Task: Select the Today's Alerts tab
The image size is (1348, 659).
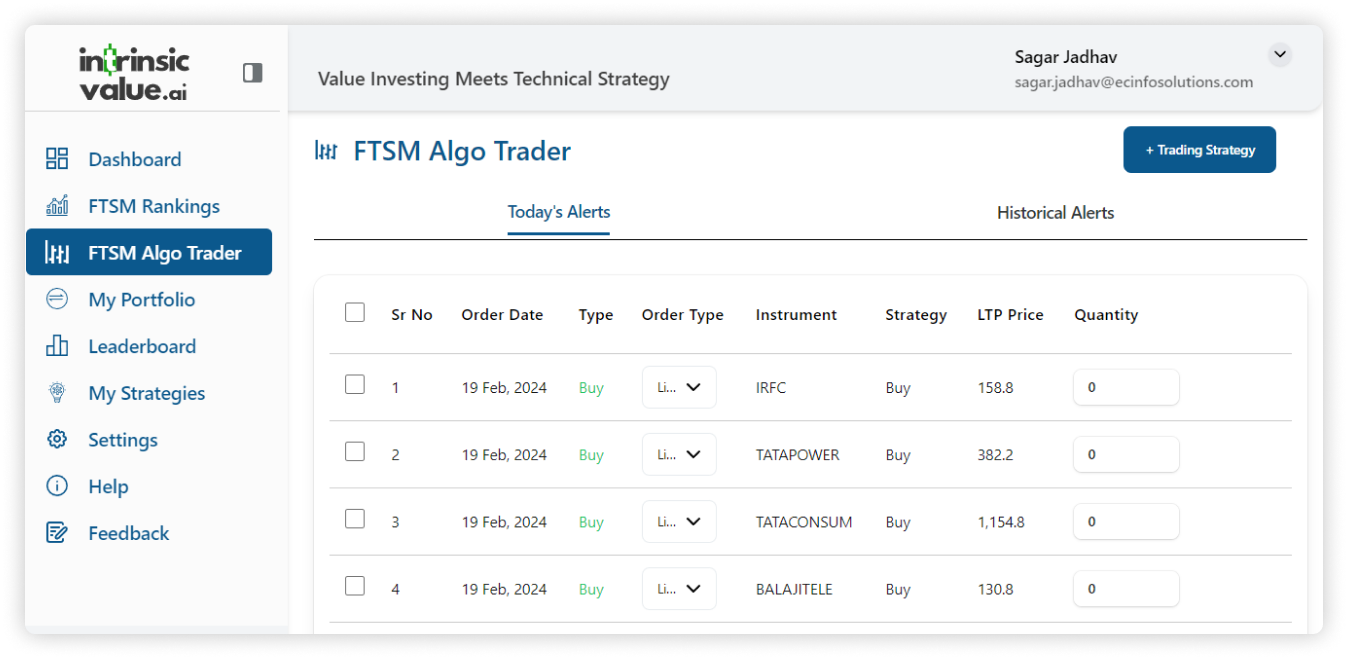Action: pos(558,212)
